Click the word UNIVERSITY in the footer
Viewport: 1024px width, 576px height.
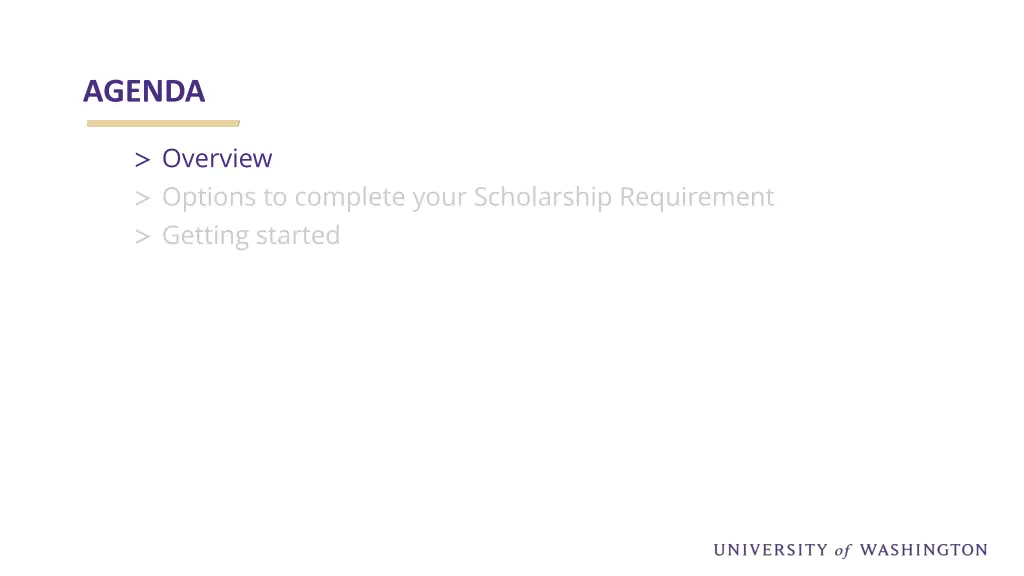pos(771,550)
